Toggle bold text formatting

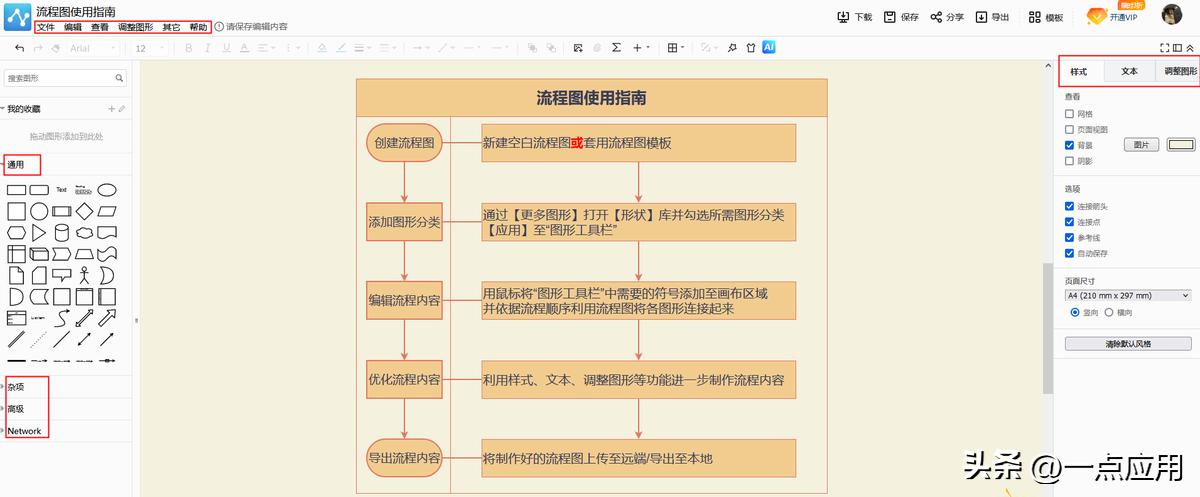point(188,47)
